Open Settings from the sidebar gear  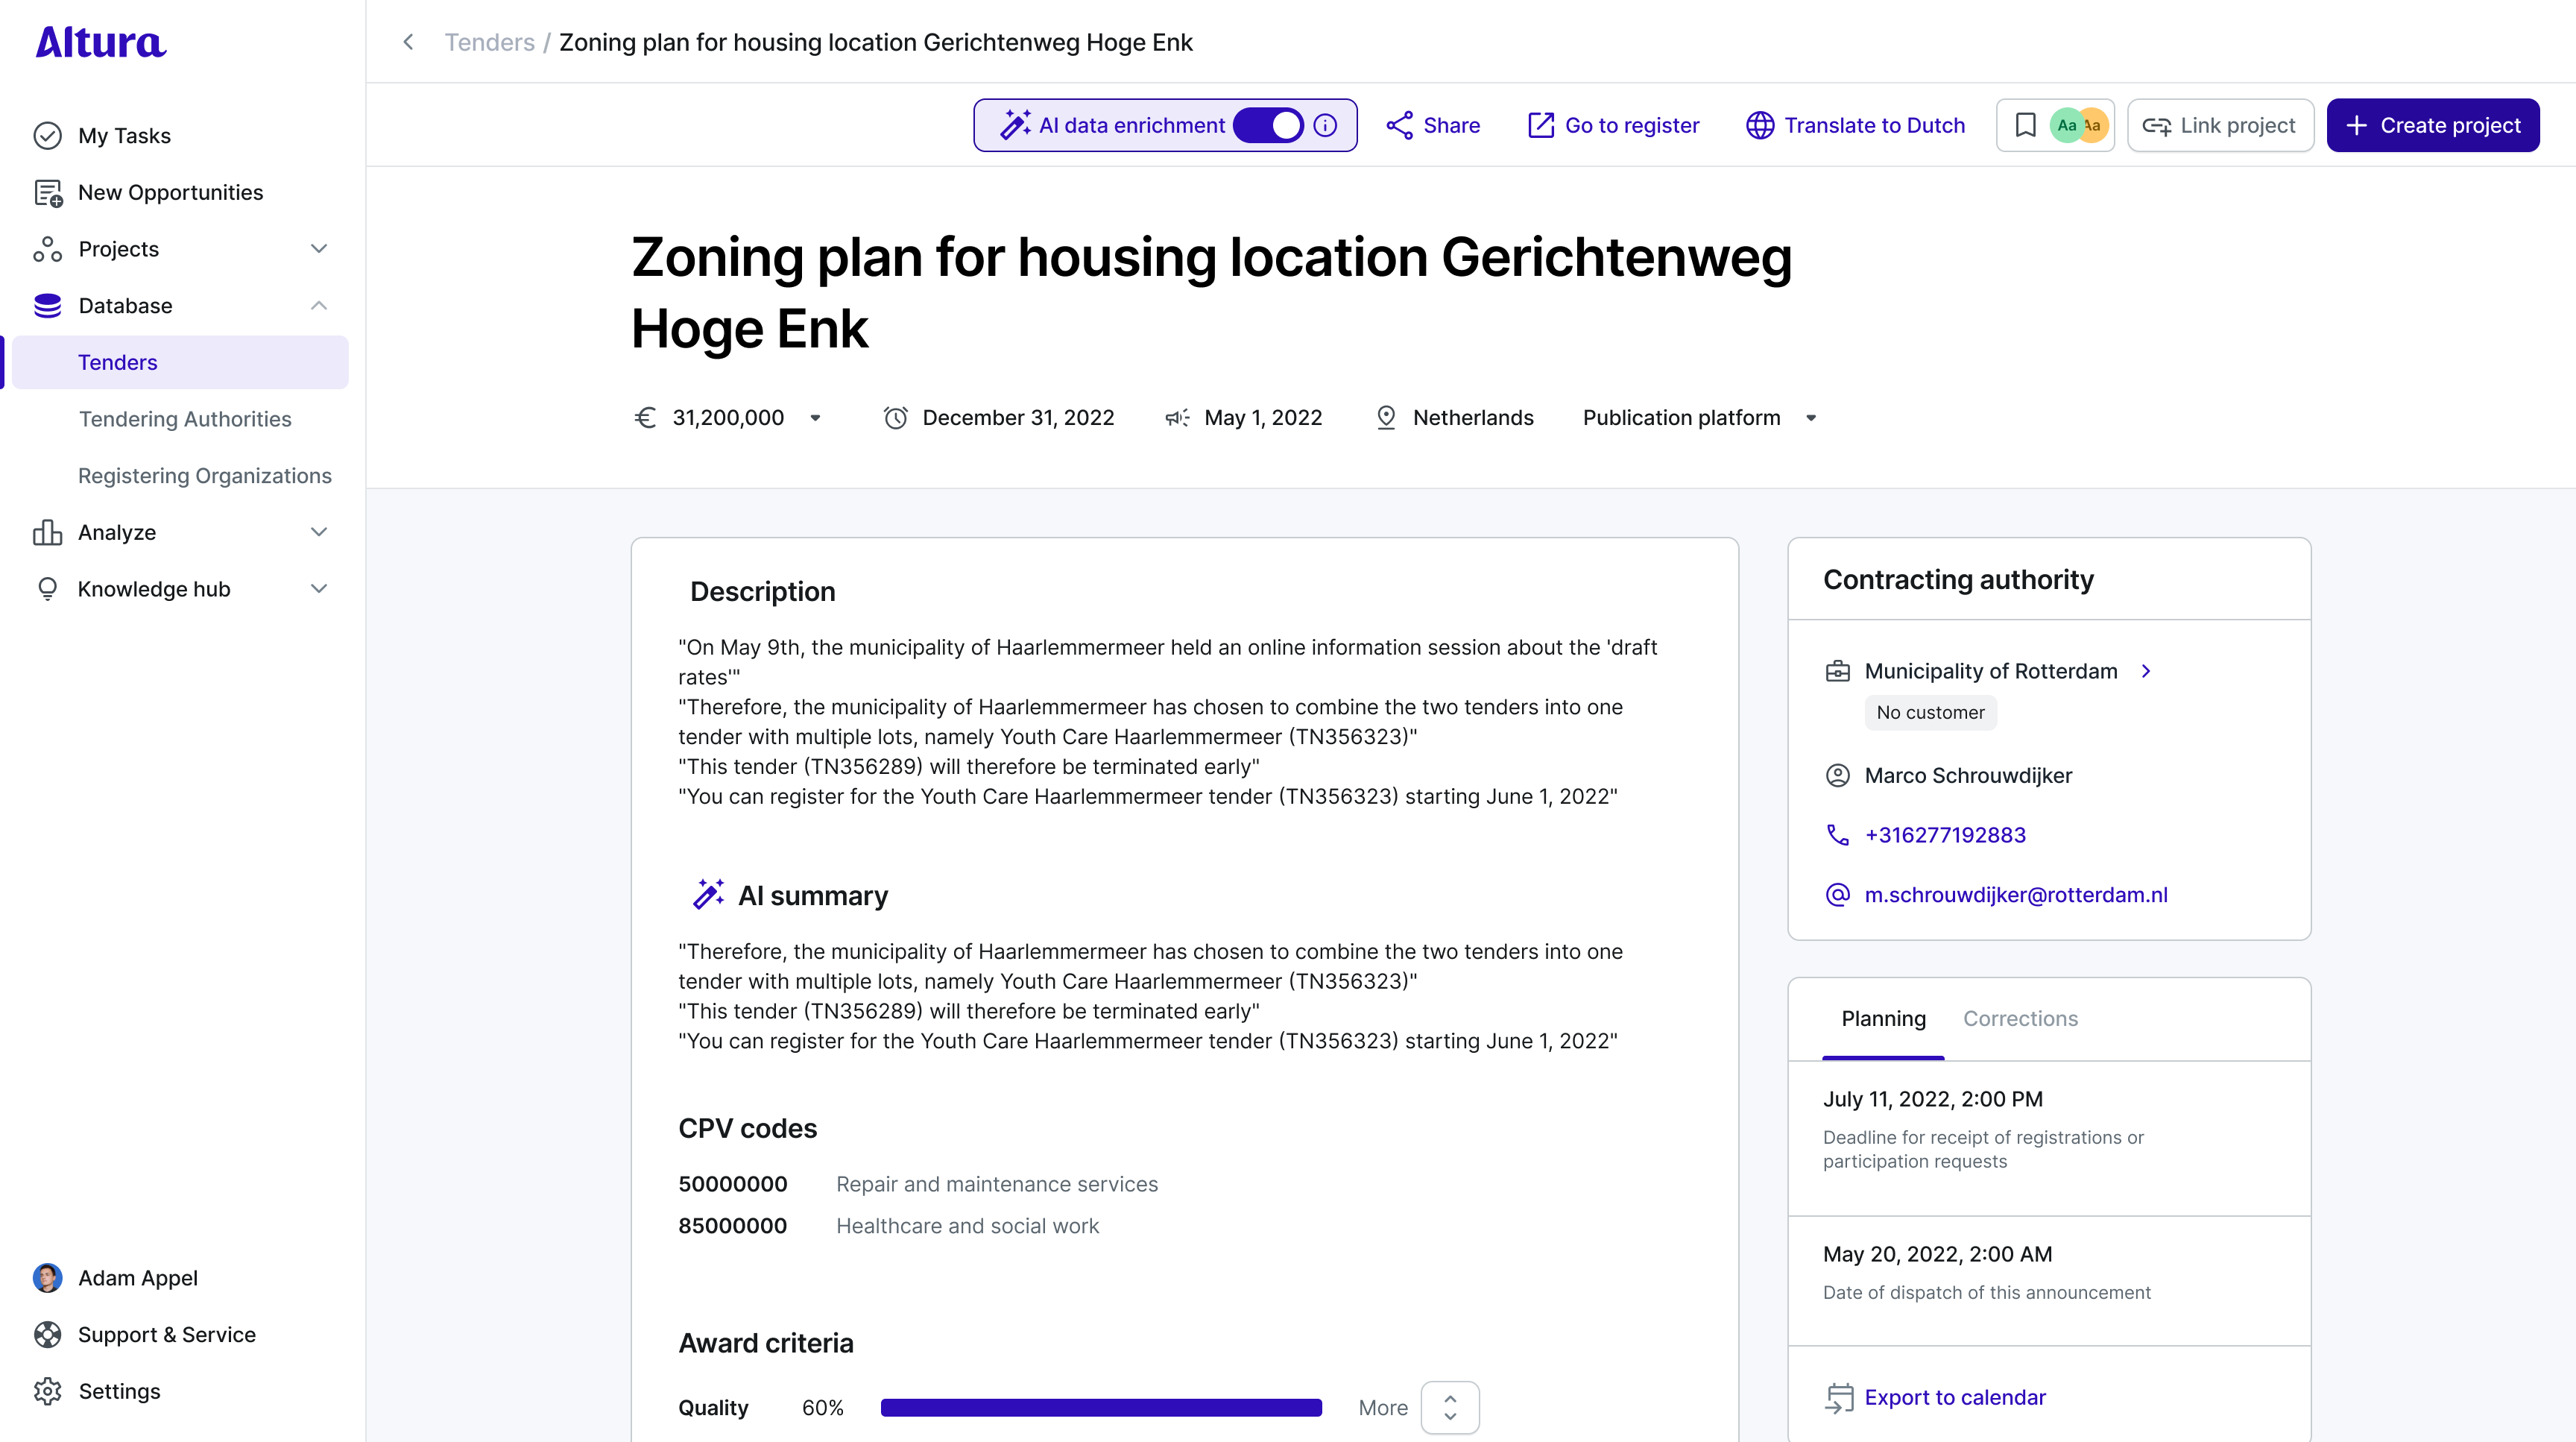(x=48, y=1391)
